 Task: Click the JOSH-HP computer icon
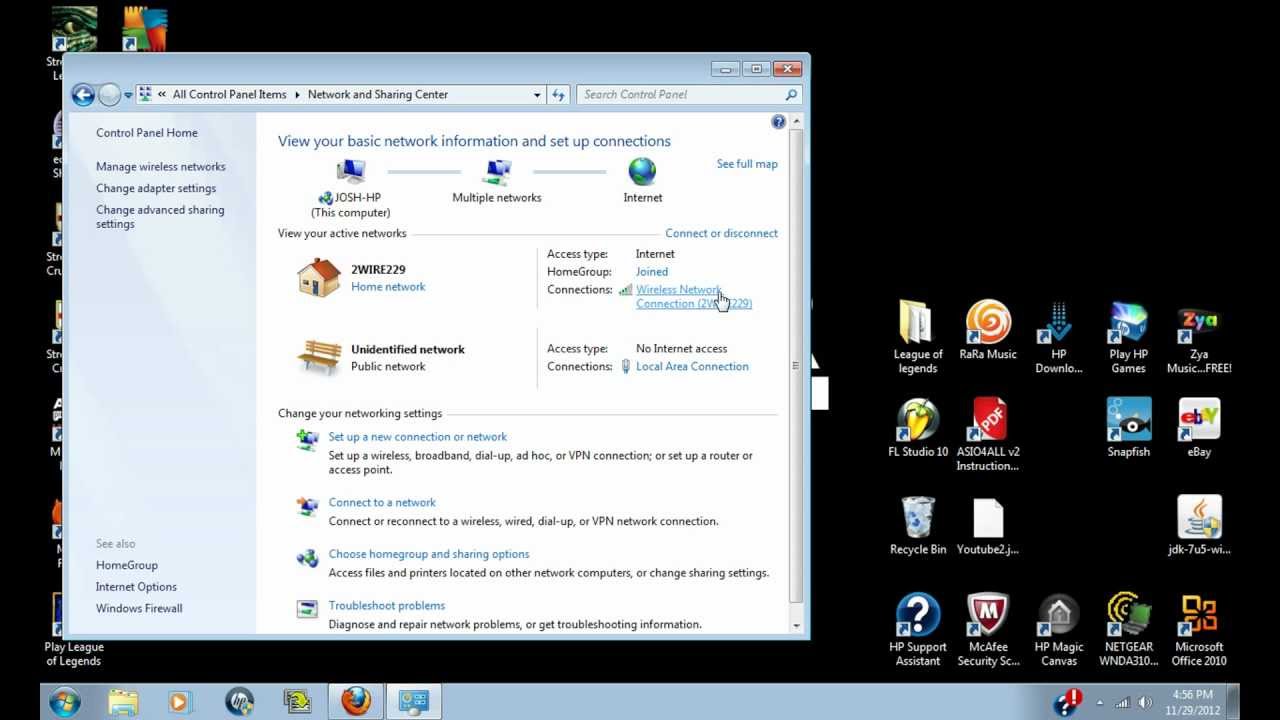click(350, 172)
